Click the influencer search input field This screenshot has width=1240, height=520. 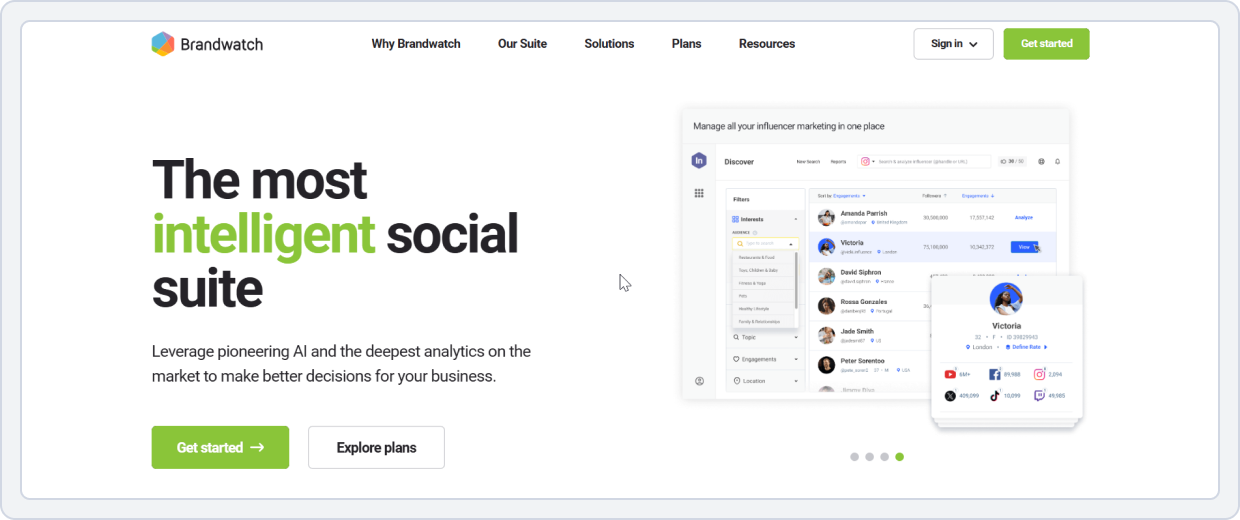[x=934, y=162]
